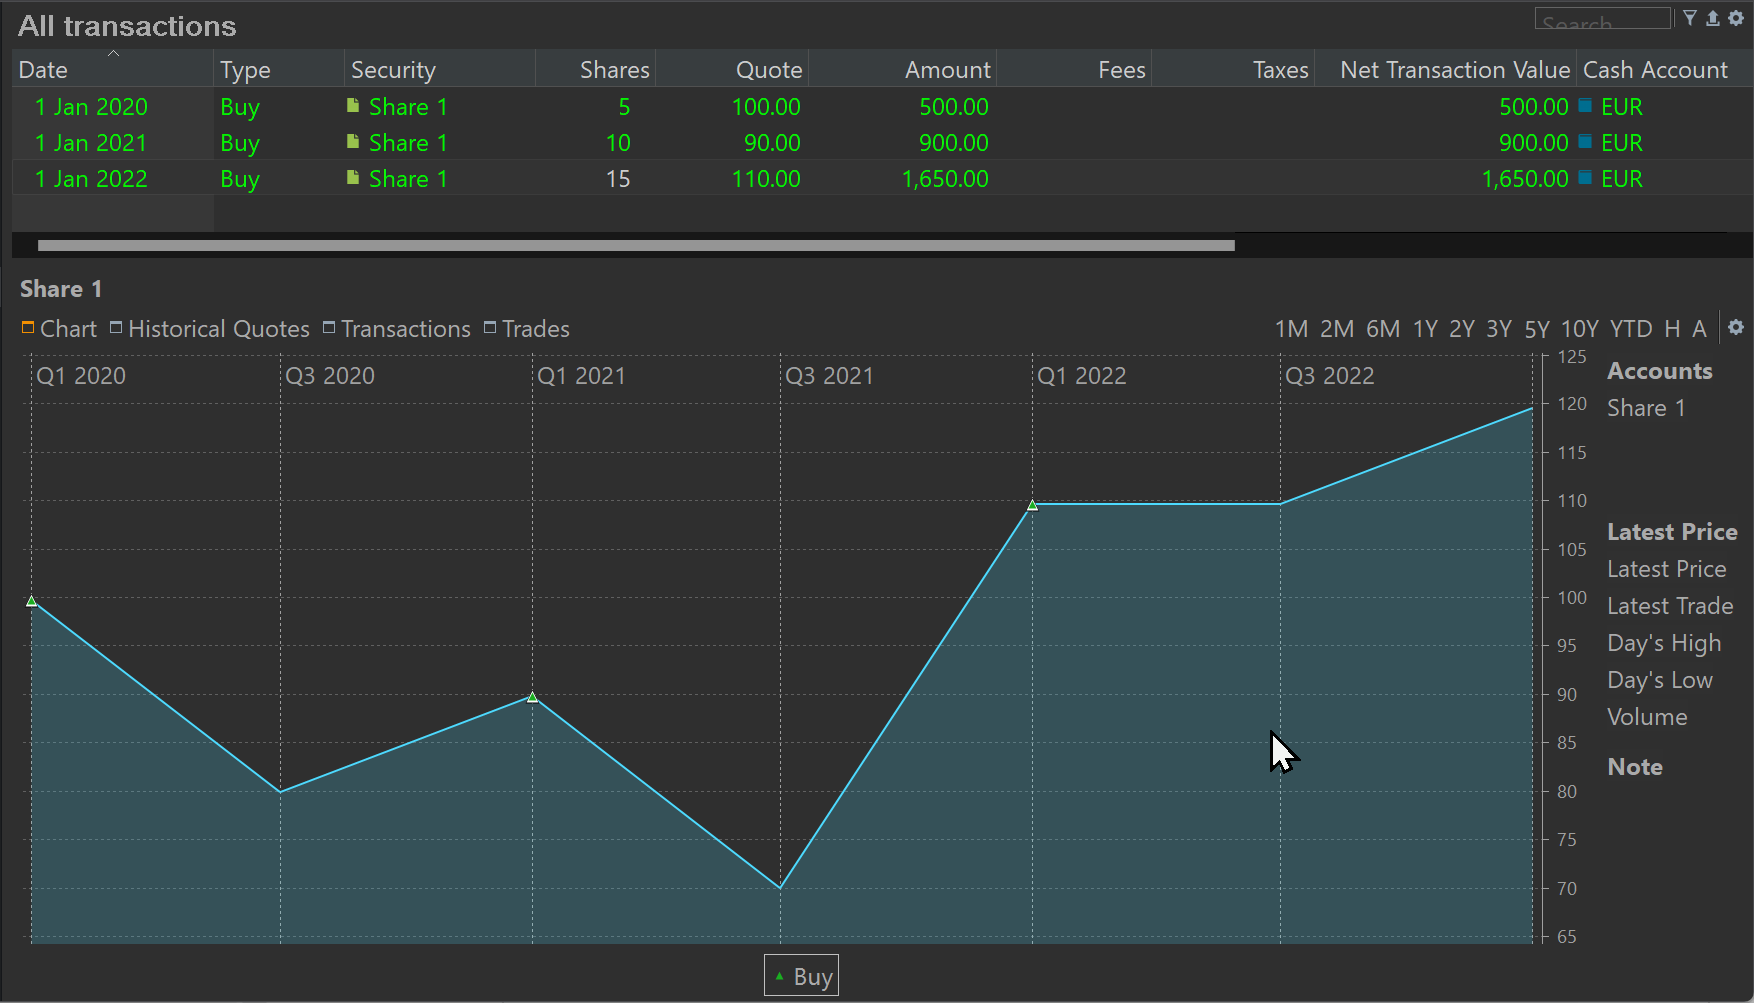Sort by the Type column header
Screen dimensions: 1754x1003
coord(279,69)
